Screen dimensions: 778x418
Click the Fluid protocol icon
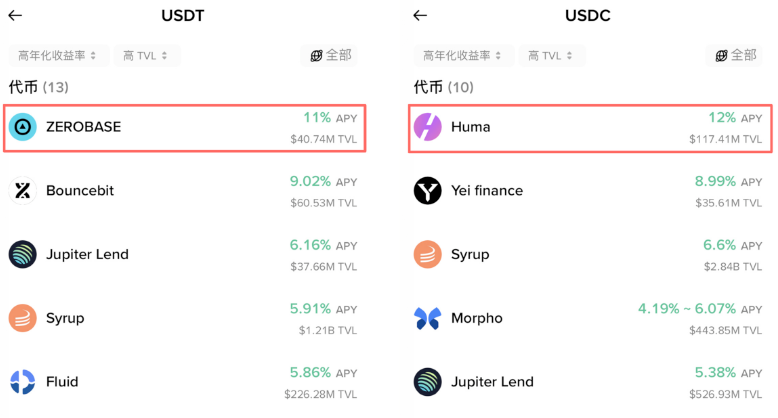click(x=23, y=382)
